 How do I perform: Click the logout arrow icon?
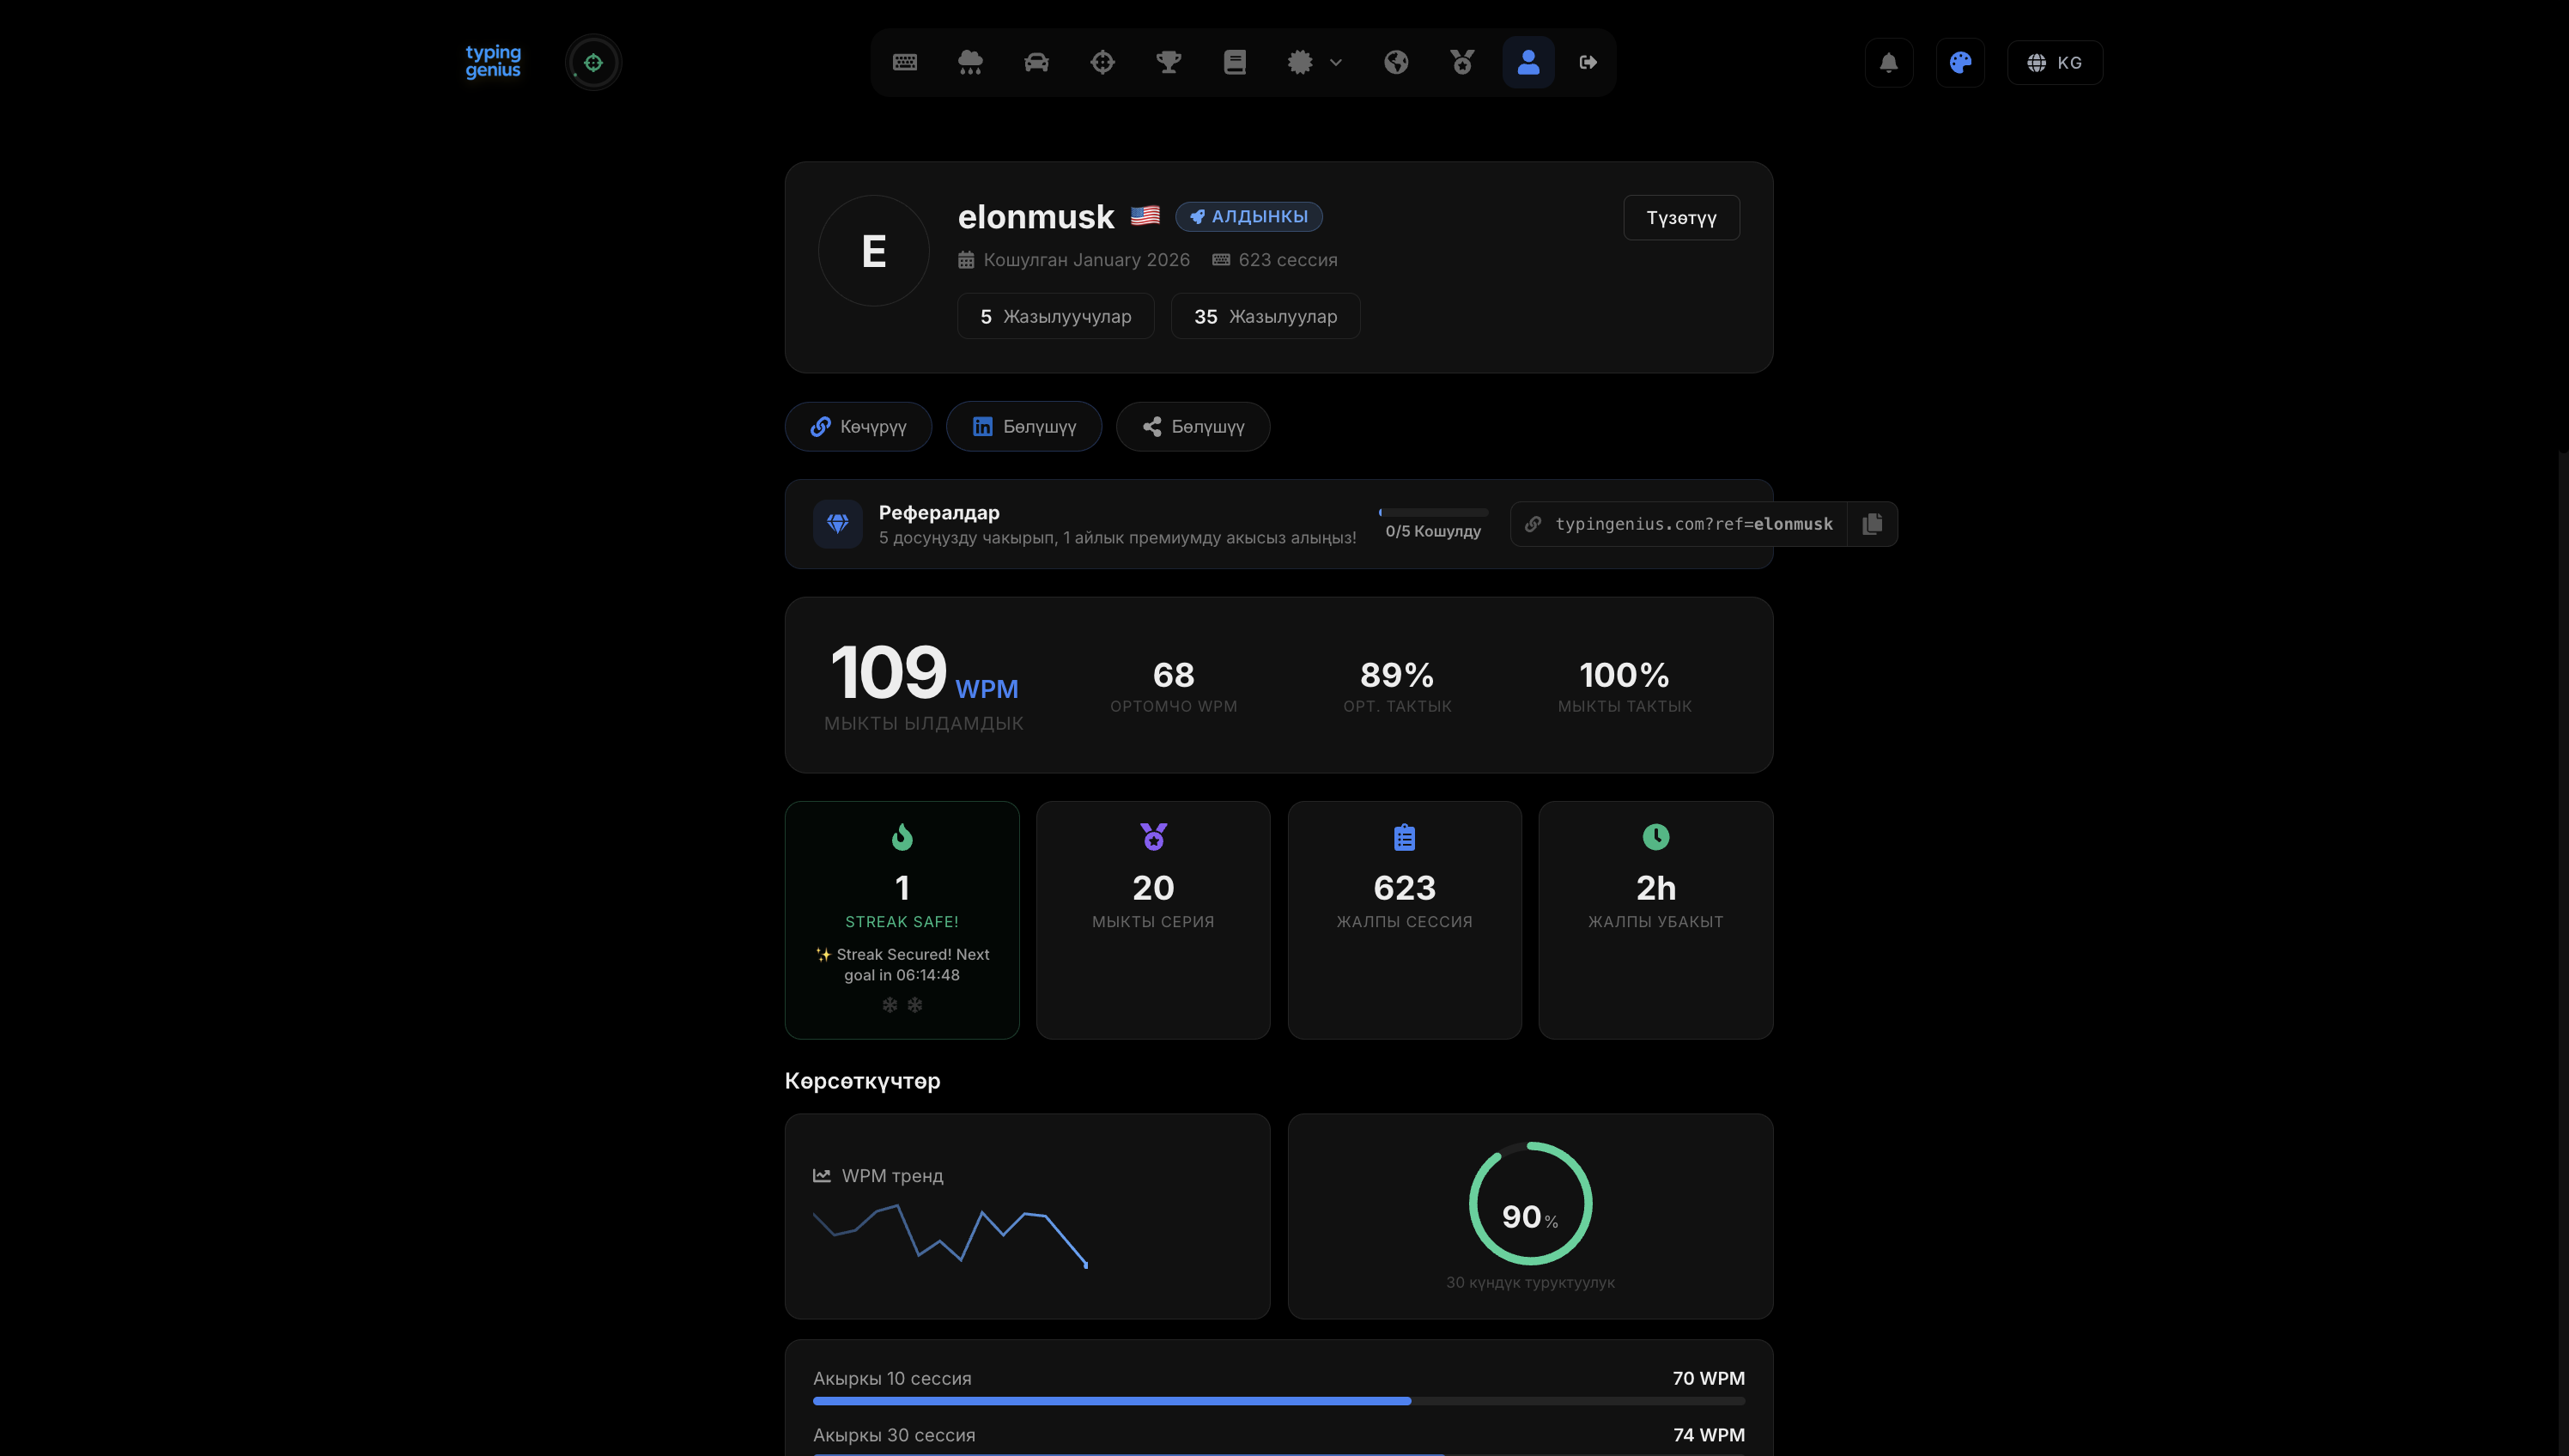tap(1588, 62)
